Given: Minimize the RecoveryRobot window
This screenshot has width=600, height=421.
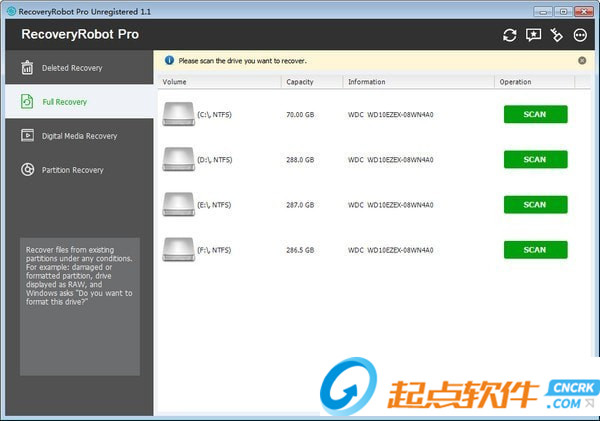Looking at the screenshot, I should click(x=543, y=11).
